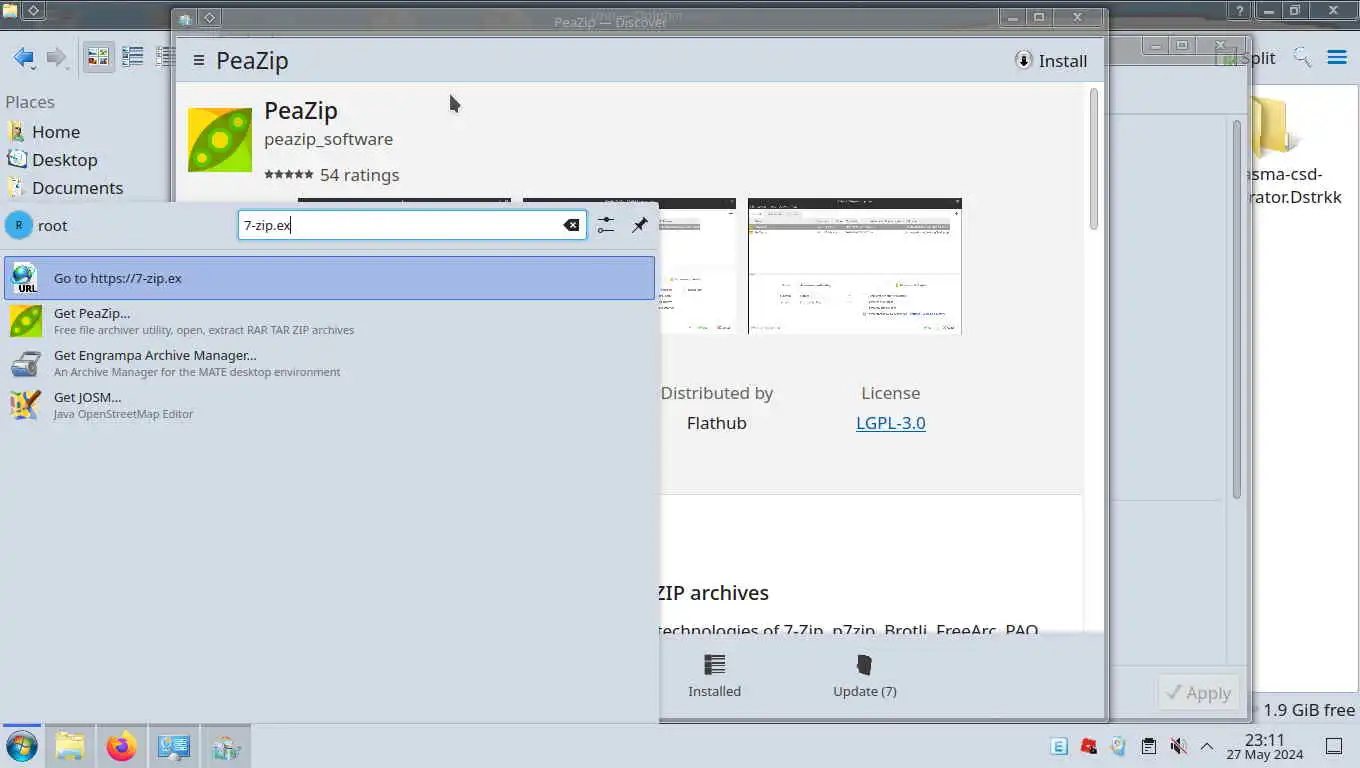Clear the 7-zip.ex search text
The image size is (1360, 768).
(x=571, y=225)
